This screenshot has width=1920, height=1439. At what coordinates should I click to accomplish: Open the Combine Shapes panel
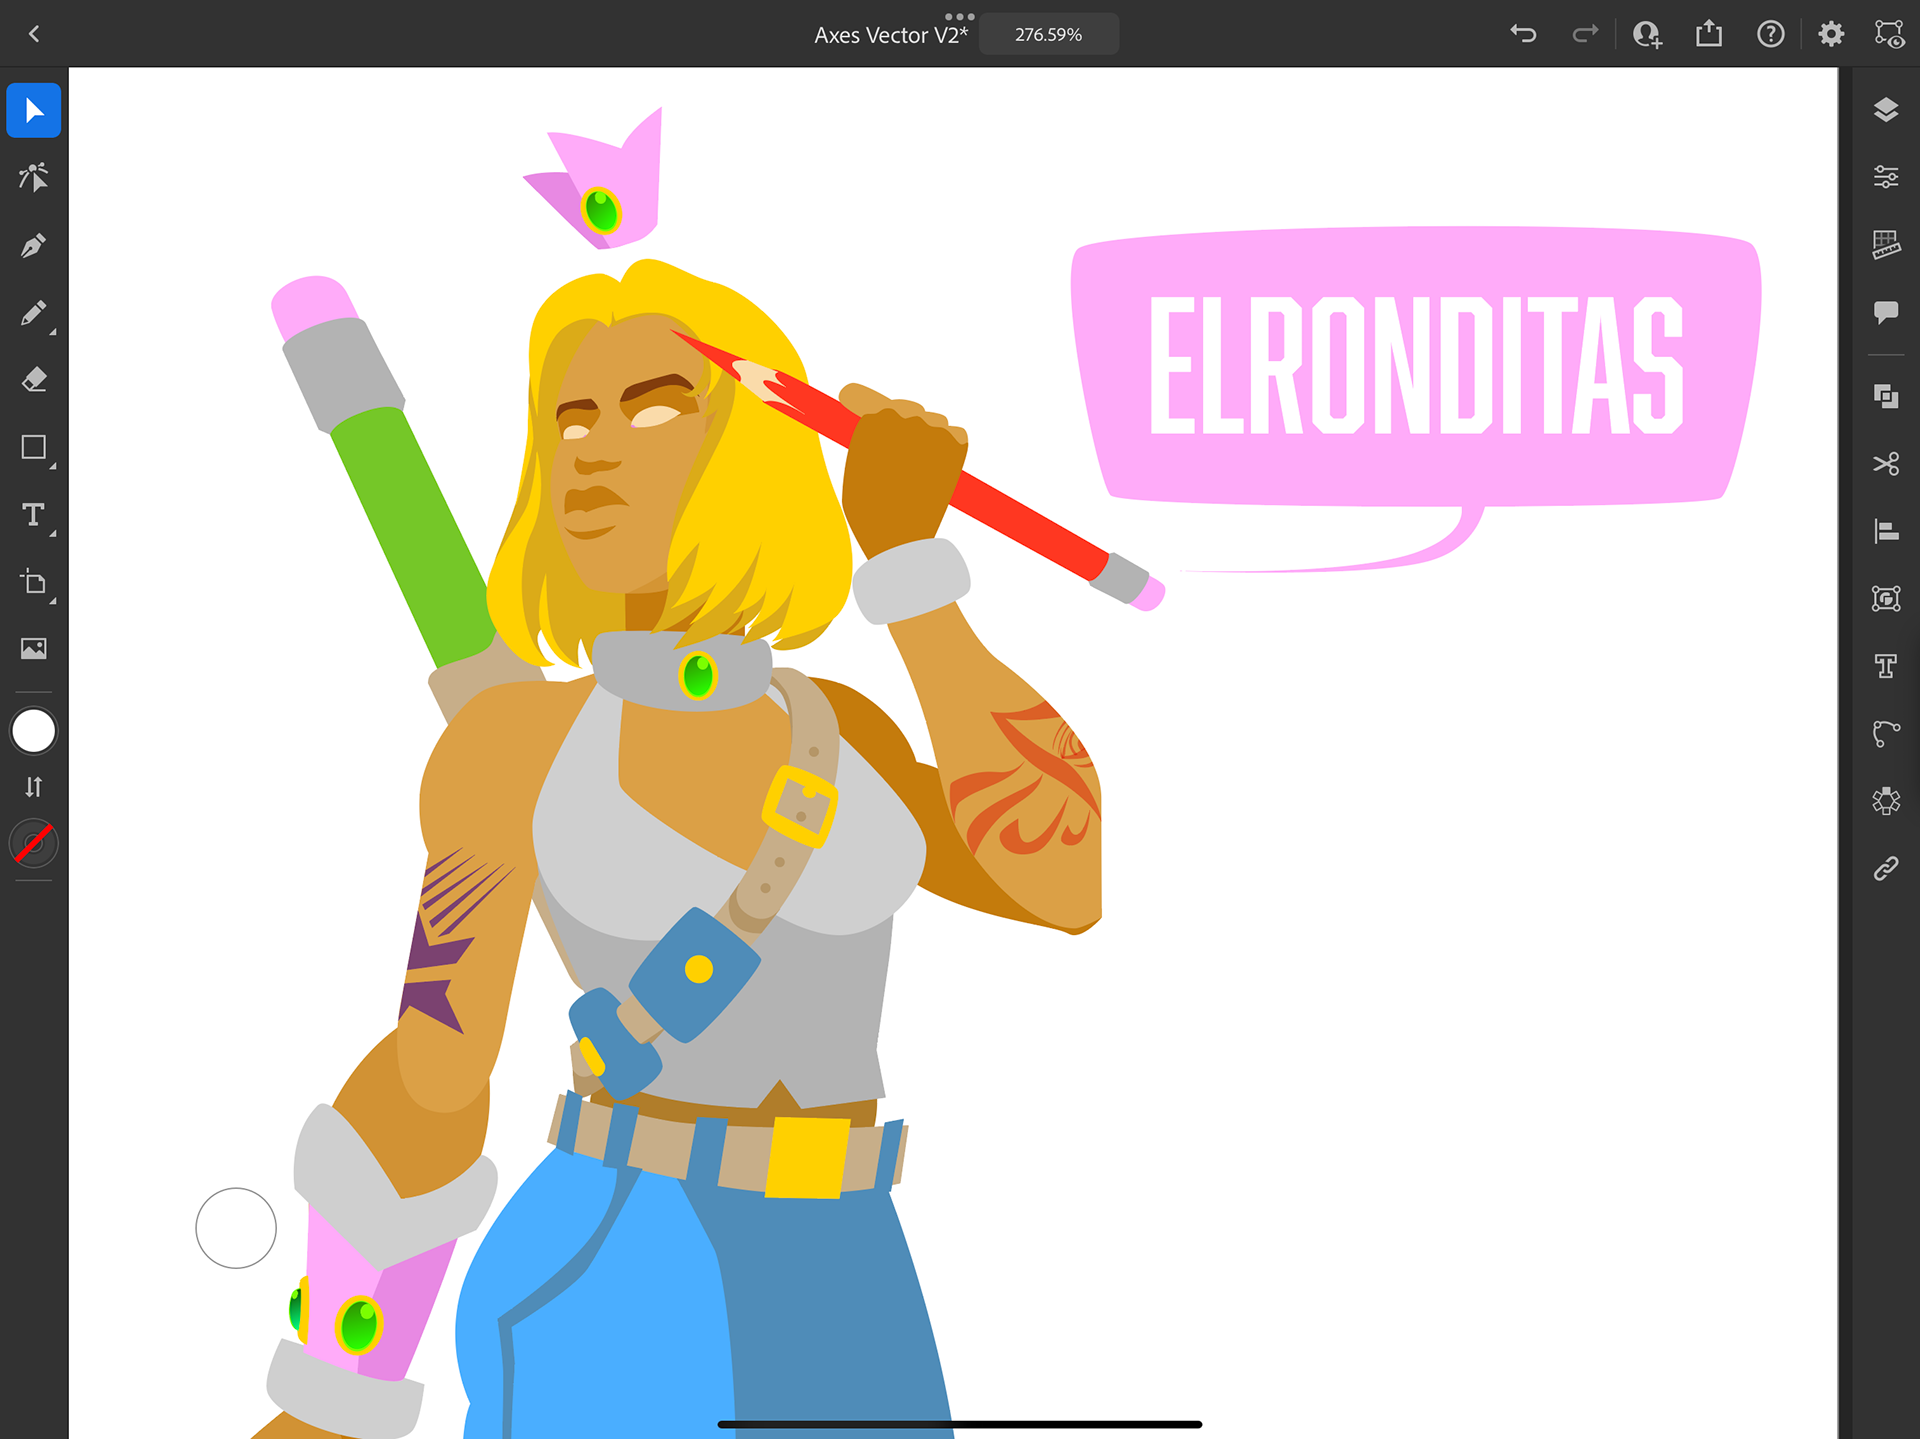click(1885, 397)
